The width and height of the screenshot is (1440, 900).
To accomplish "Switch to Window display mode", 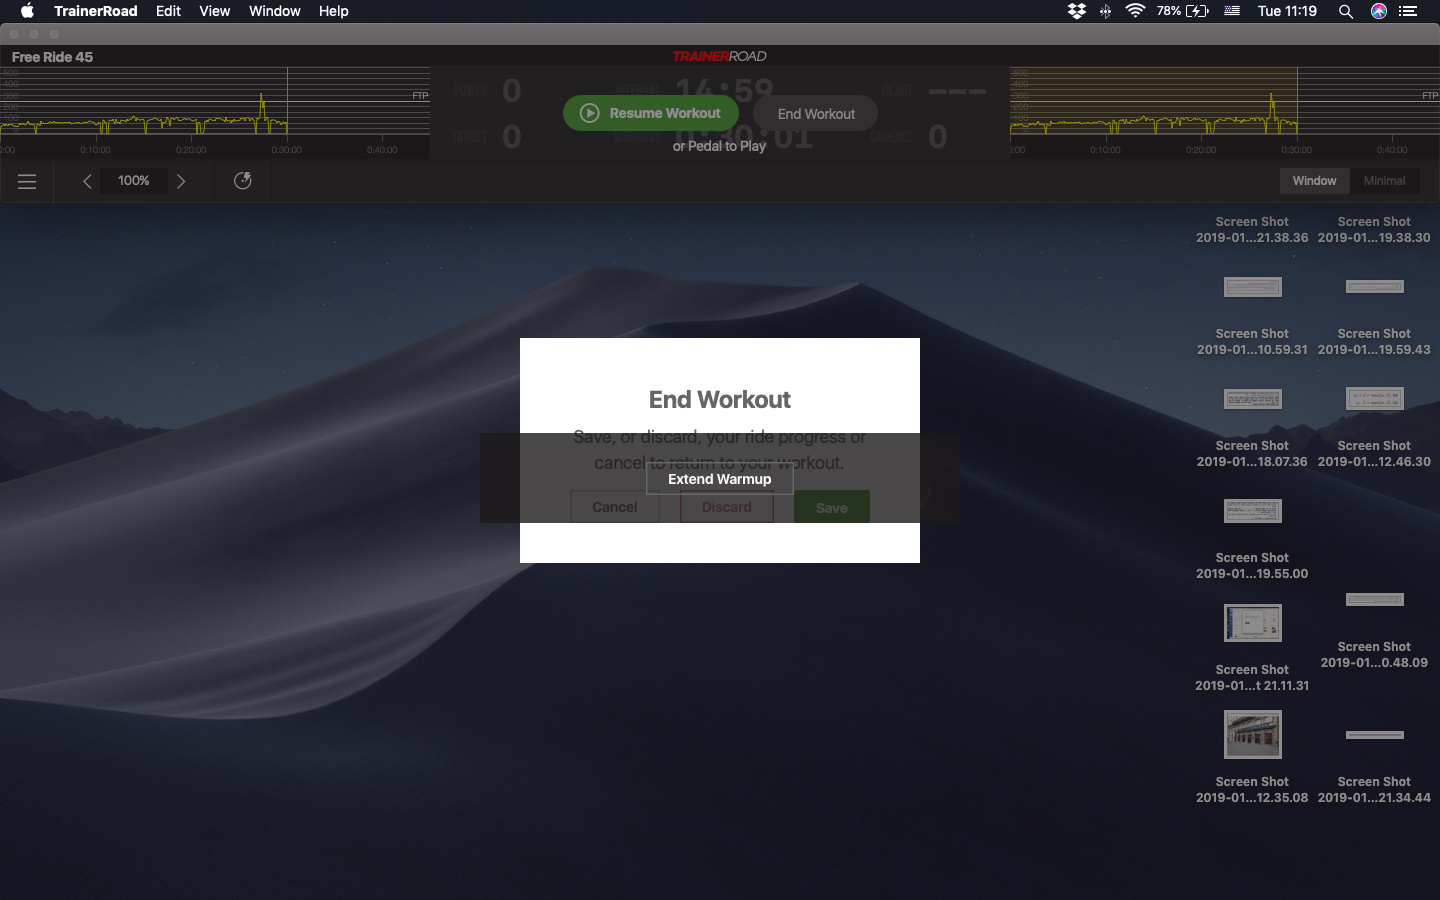I will 1314,181.
